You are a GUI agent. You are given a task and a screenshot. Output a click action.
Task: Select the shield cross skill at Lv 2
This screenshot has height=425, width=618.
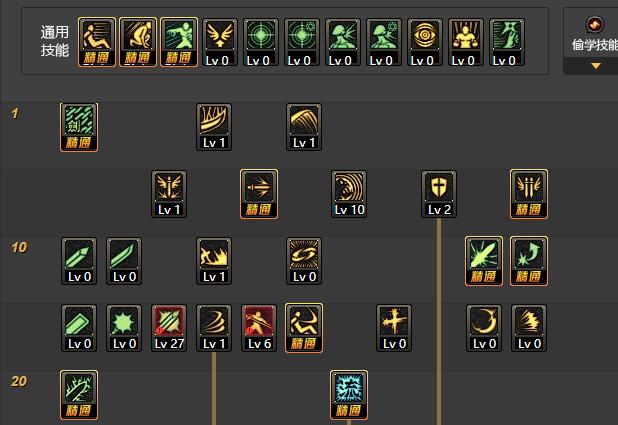(439, 194)
